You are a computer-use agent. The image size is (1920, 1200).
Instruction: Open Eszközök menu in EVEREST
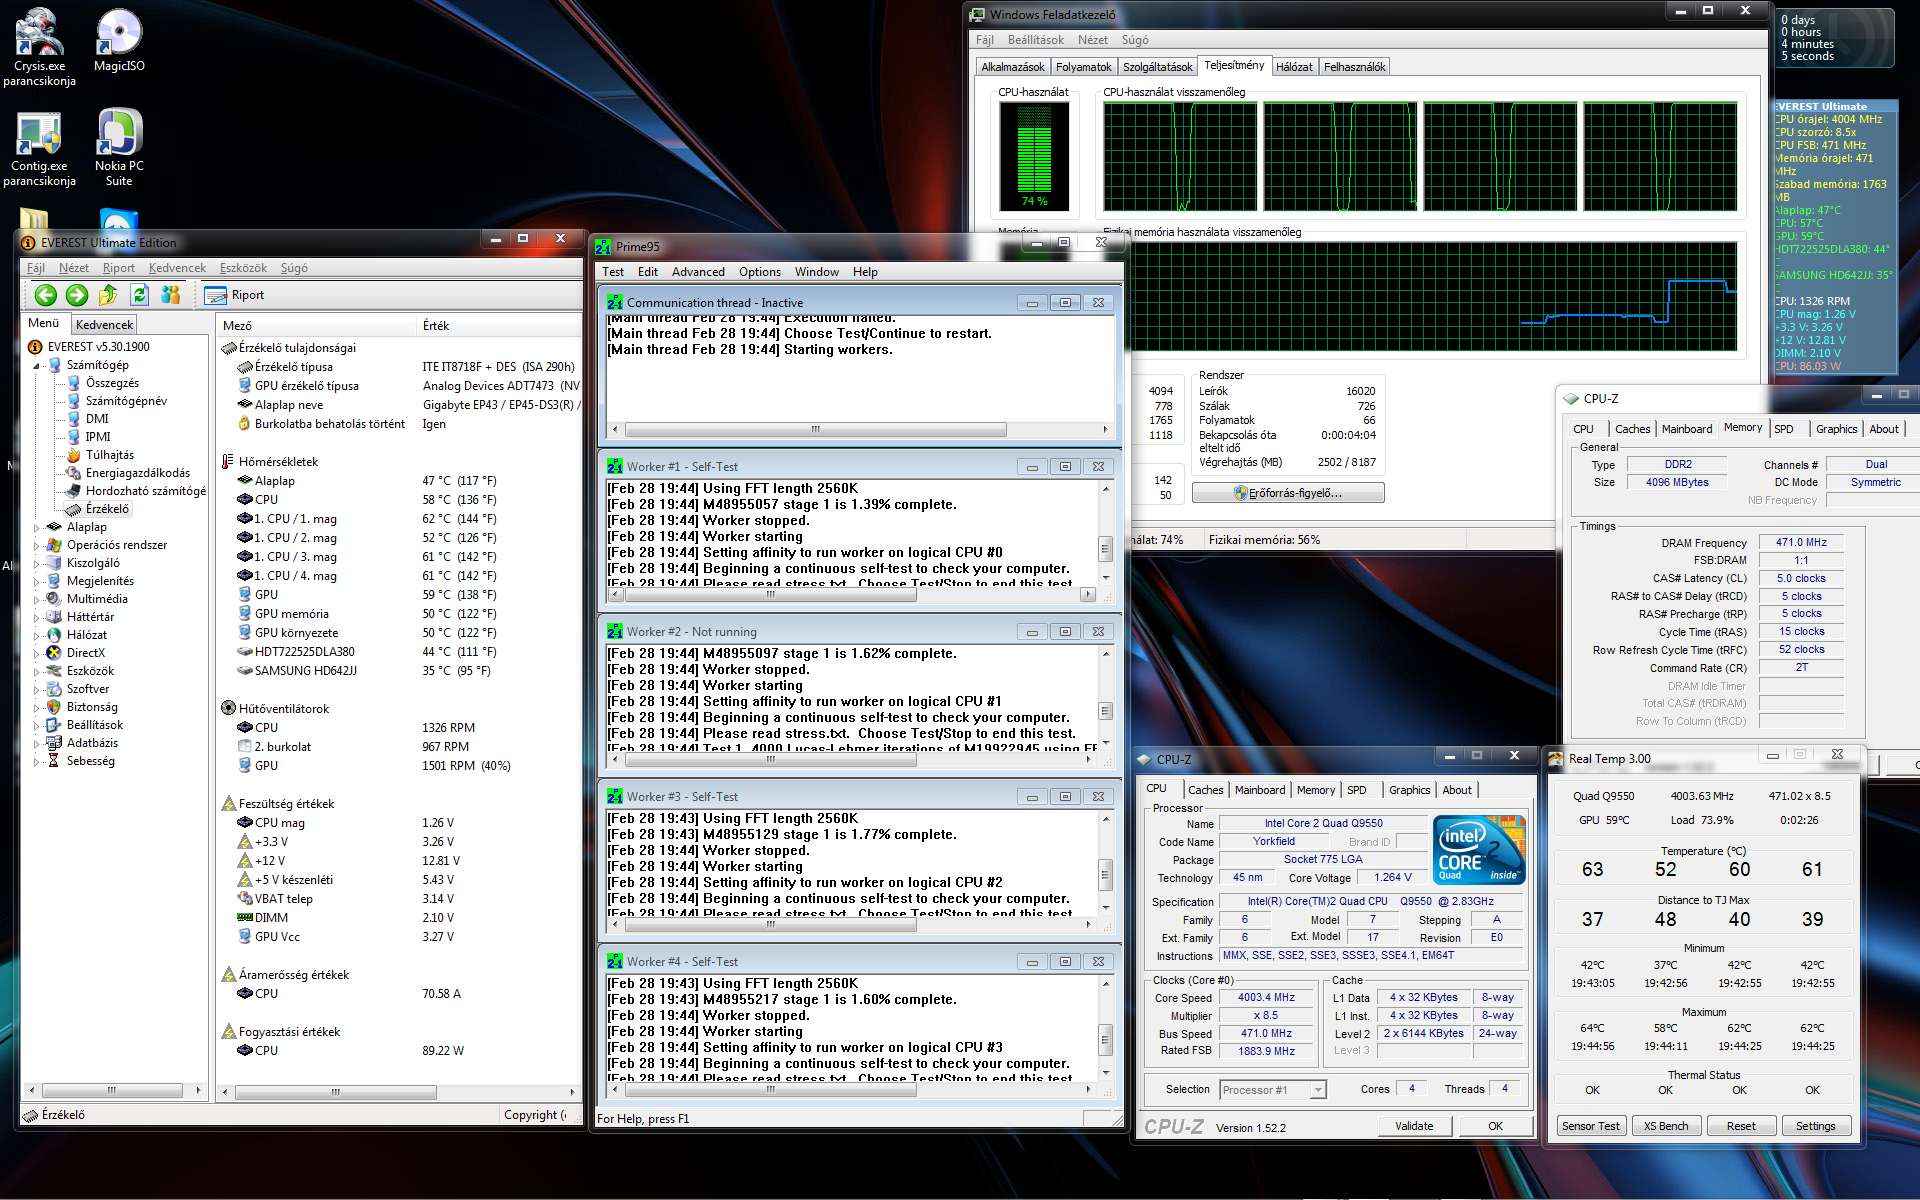click(243, 268)
